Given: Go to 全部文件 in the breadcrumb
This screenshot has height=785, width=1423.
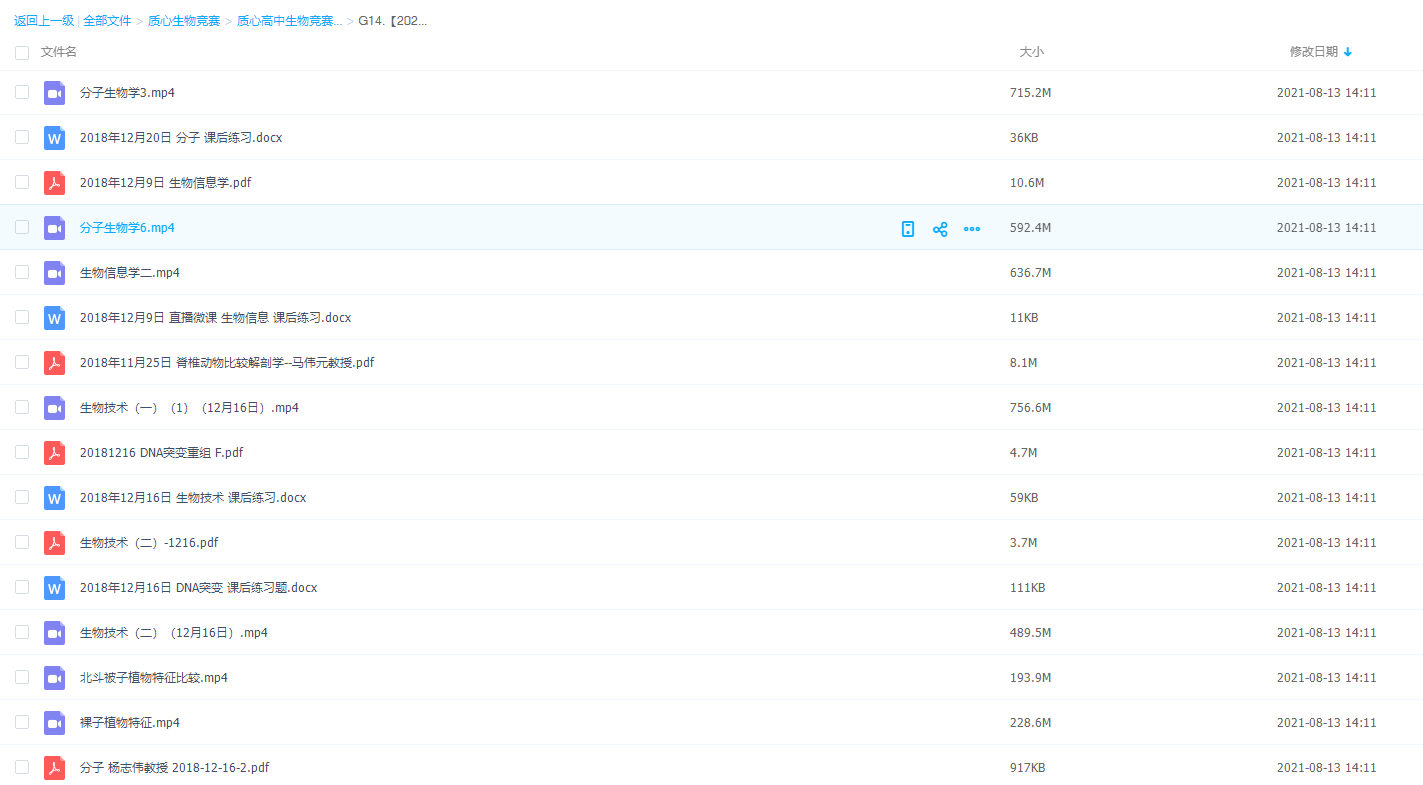Looking at the screenshot, I should 107,21.
